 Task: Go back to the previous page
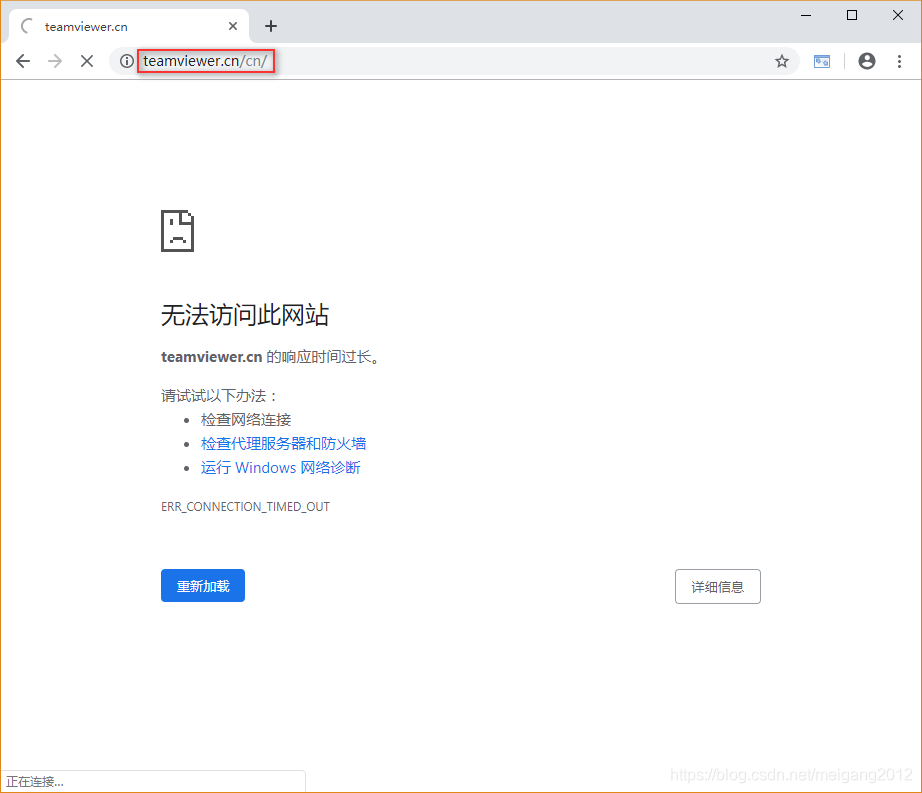coord(23,61)
